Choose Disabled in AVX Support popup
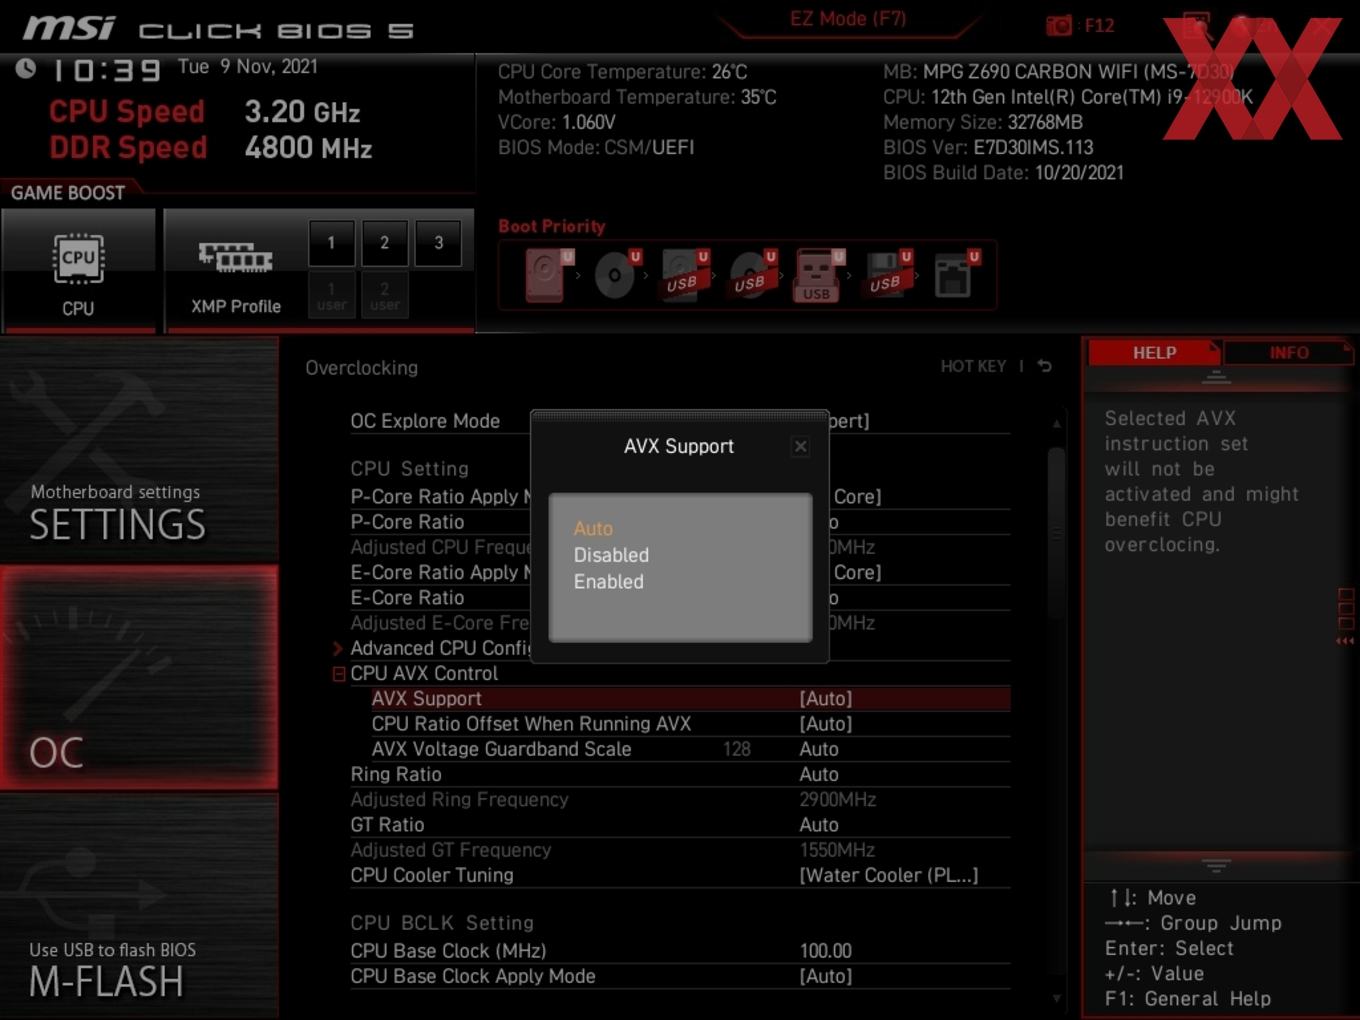The width and height of the screenshot is (1360, 1020). pyautogui.click(x=611, y=555)
